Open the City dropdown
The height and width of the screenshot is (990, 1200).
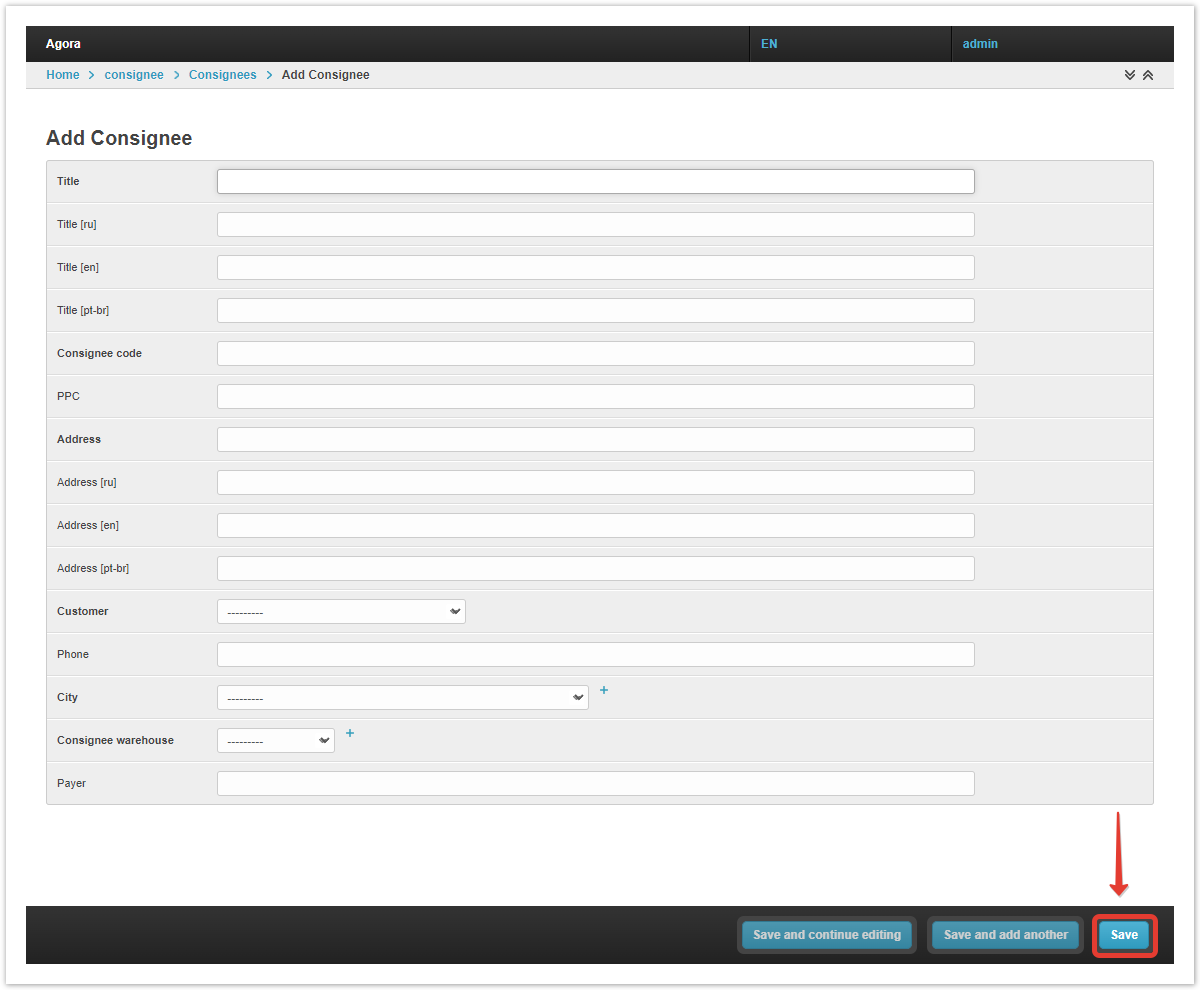pyautogui.click(x=403, y=697)
